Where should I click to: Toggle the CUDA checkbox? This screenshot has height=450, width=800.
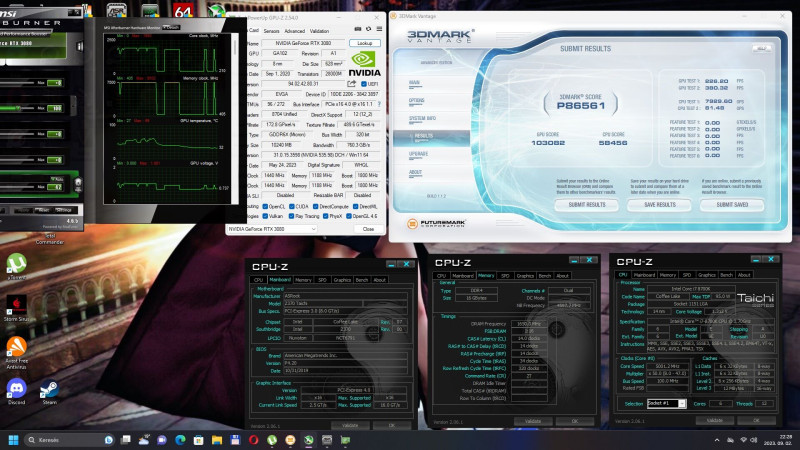[292, 207]
